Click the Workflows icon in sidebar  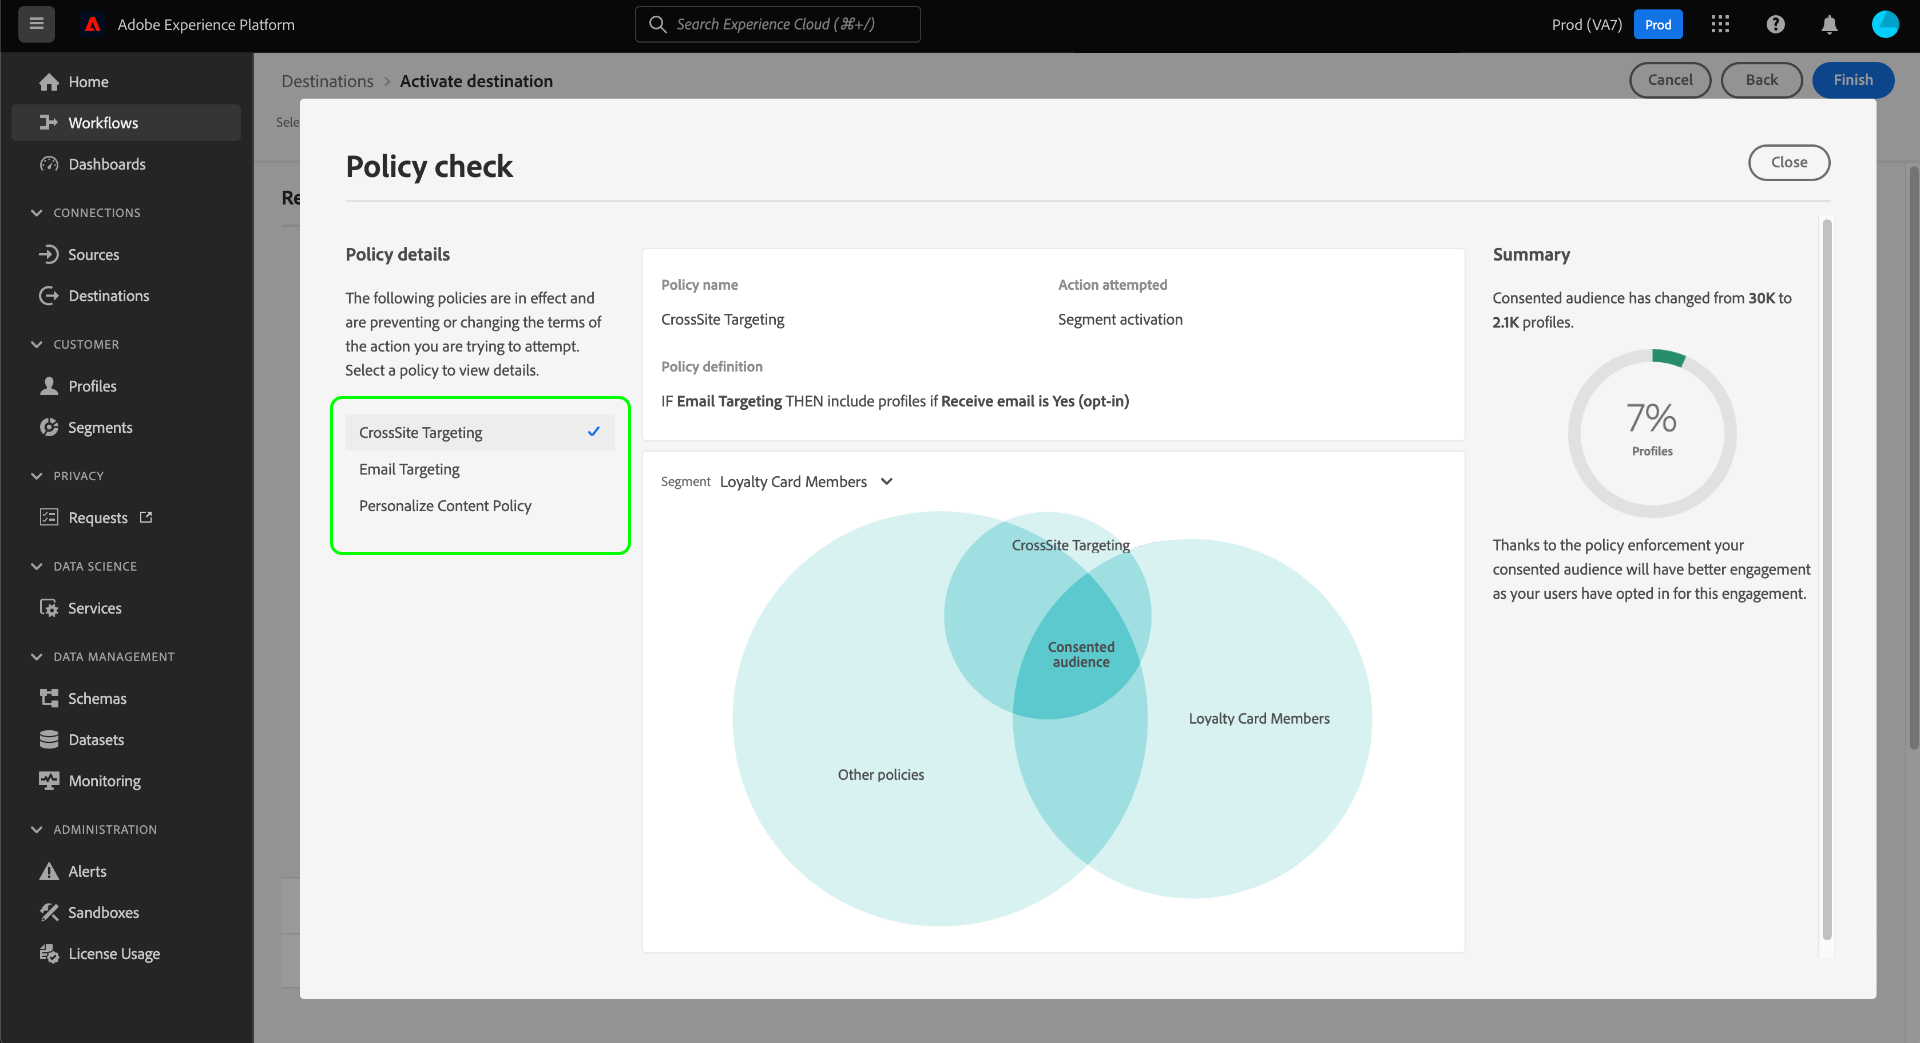[x=49, y=123]
